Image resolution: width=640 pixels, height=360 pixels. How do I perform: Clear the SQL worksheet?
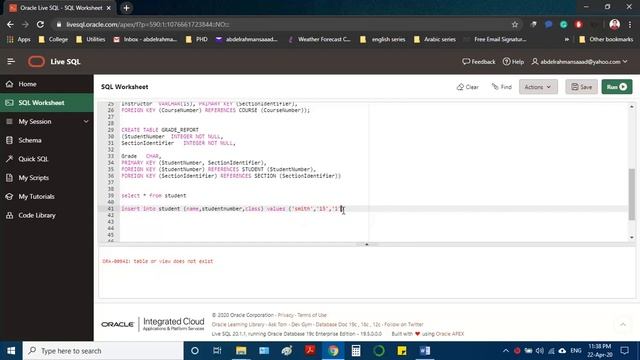[468, 87]
